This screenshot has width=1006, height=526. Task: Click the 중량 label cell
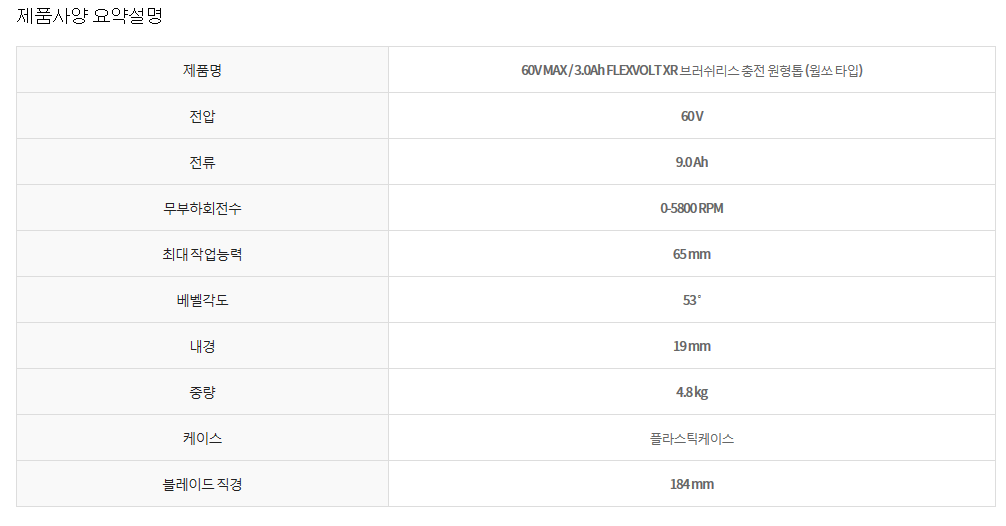click(202, 392)
